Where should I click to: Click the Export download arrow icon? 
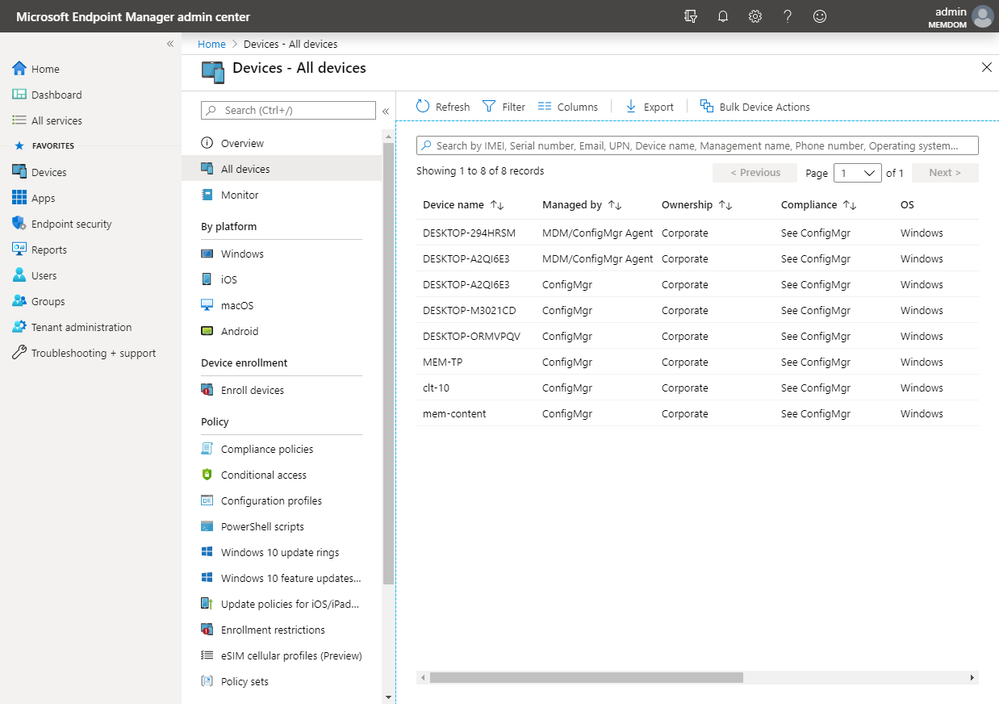coord(631,106)
